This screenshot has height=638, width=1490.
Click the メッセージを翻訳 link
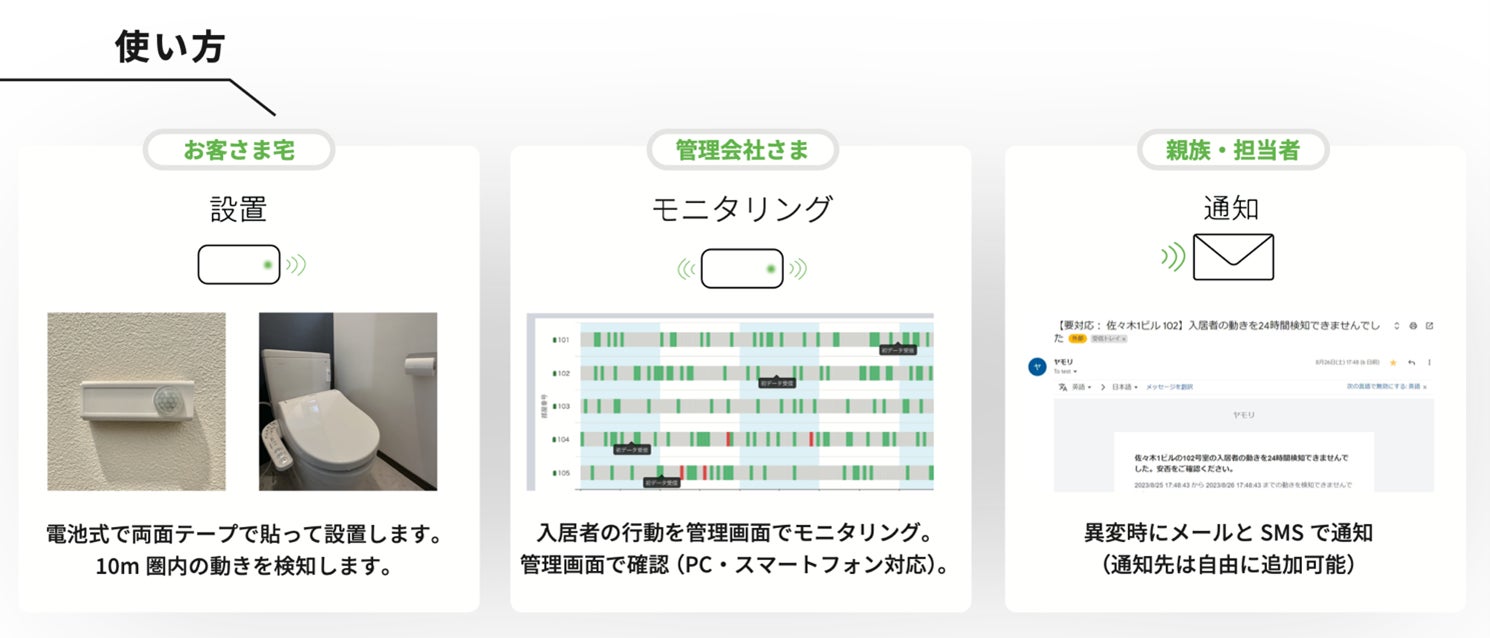[x=1169, y=386]
